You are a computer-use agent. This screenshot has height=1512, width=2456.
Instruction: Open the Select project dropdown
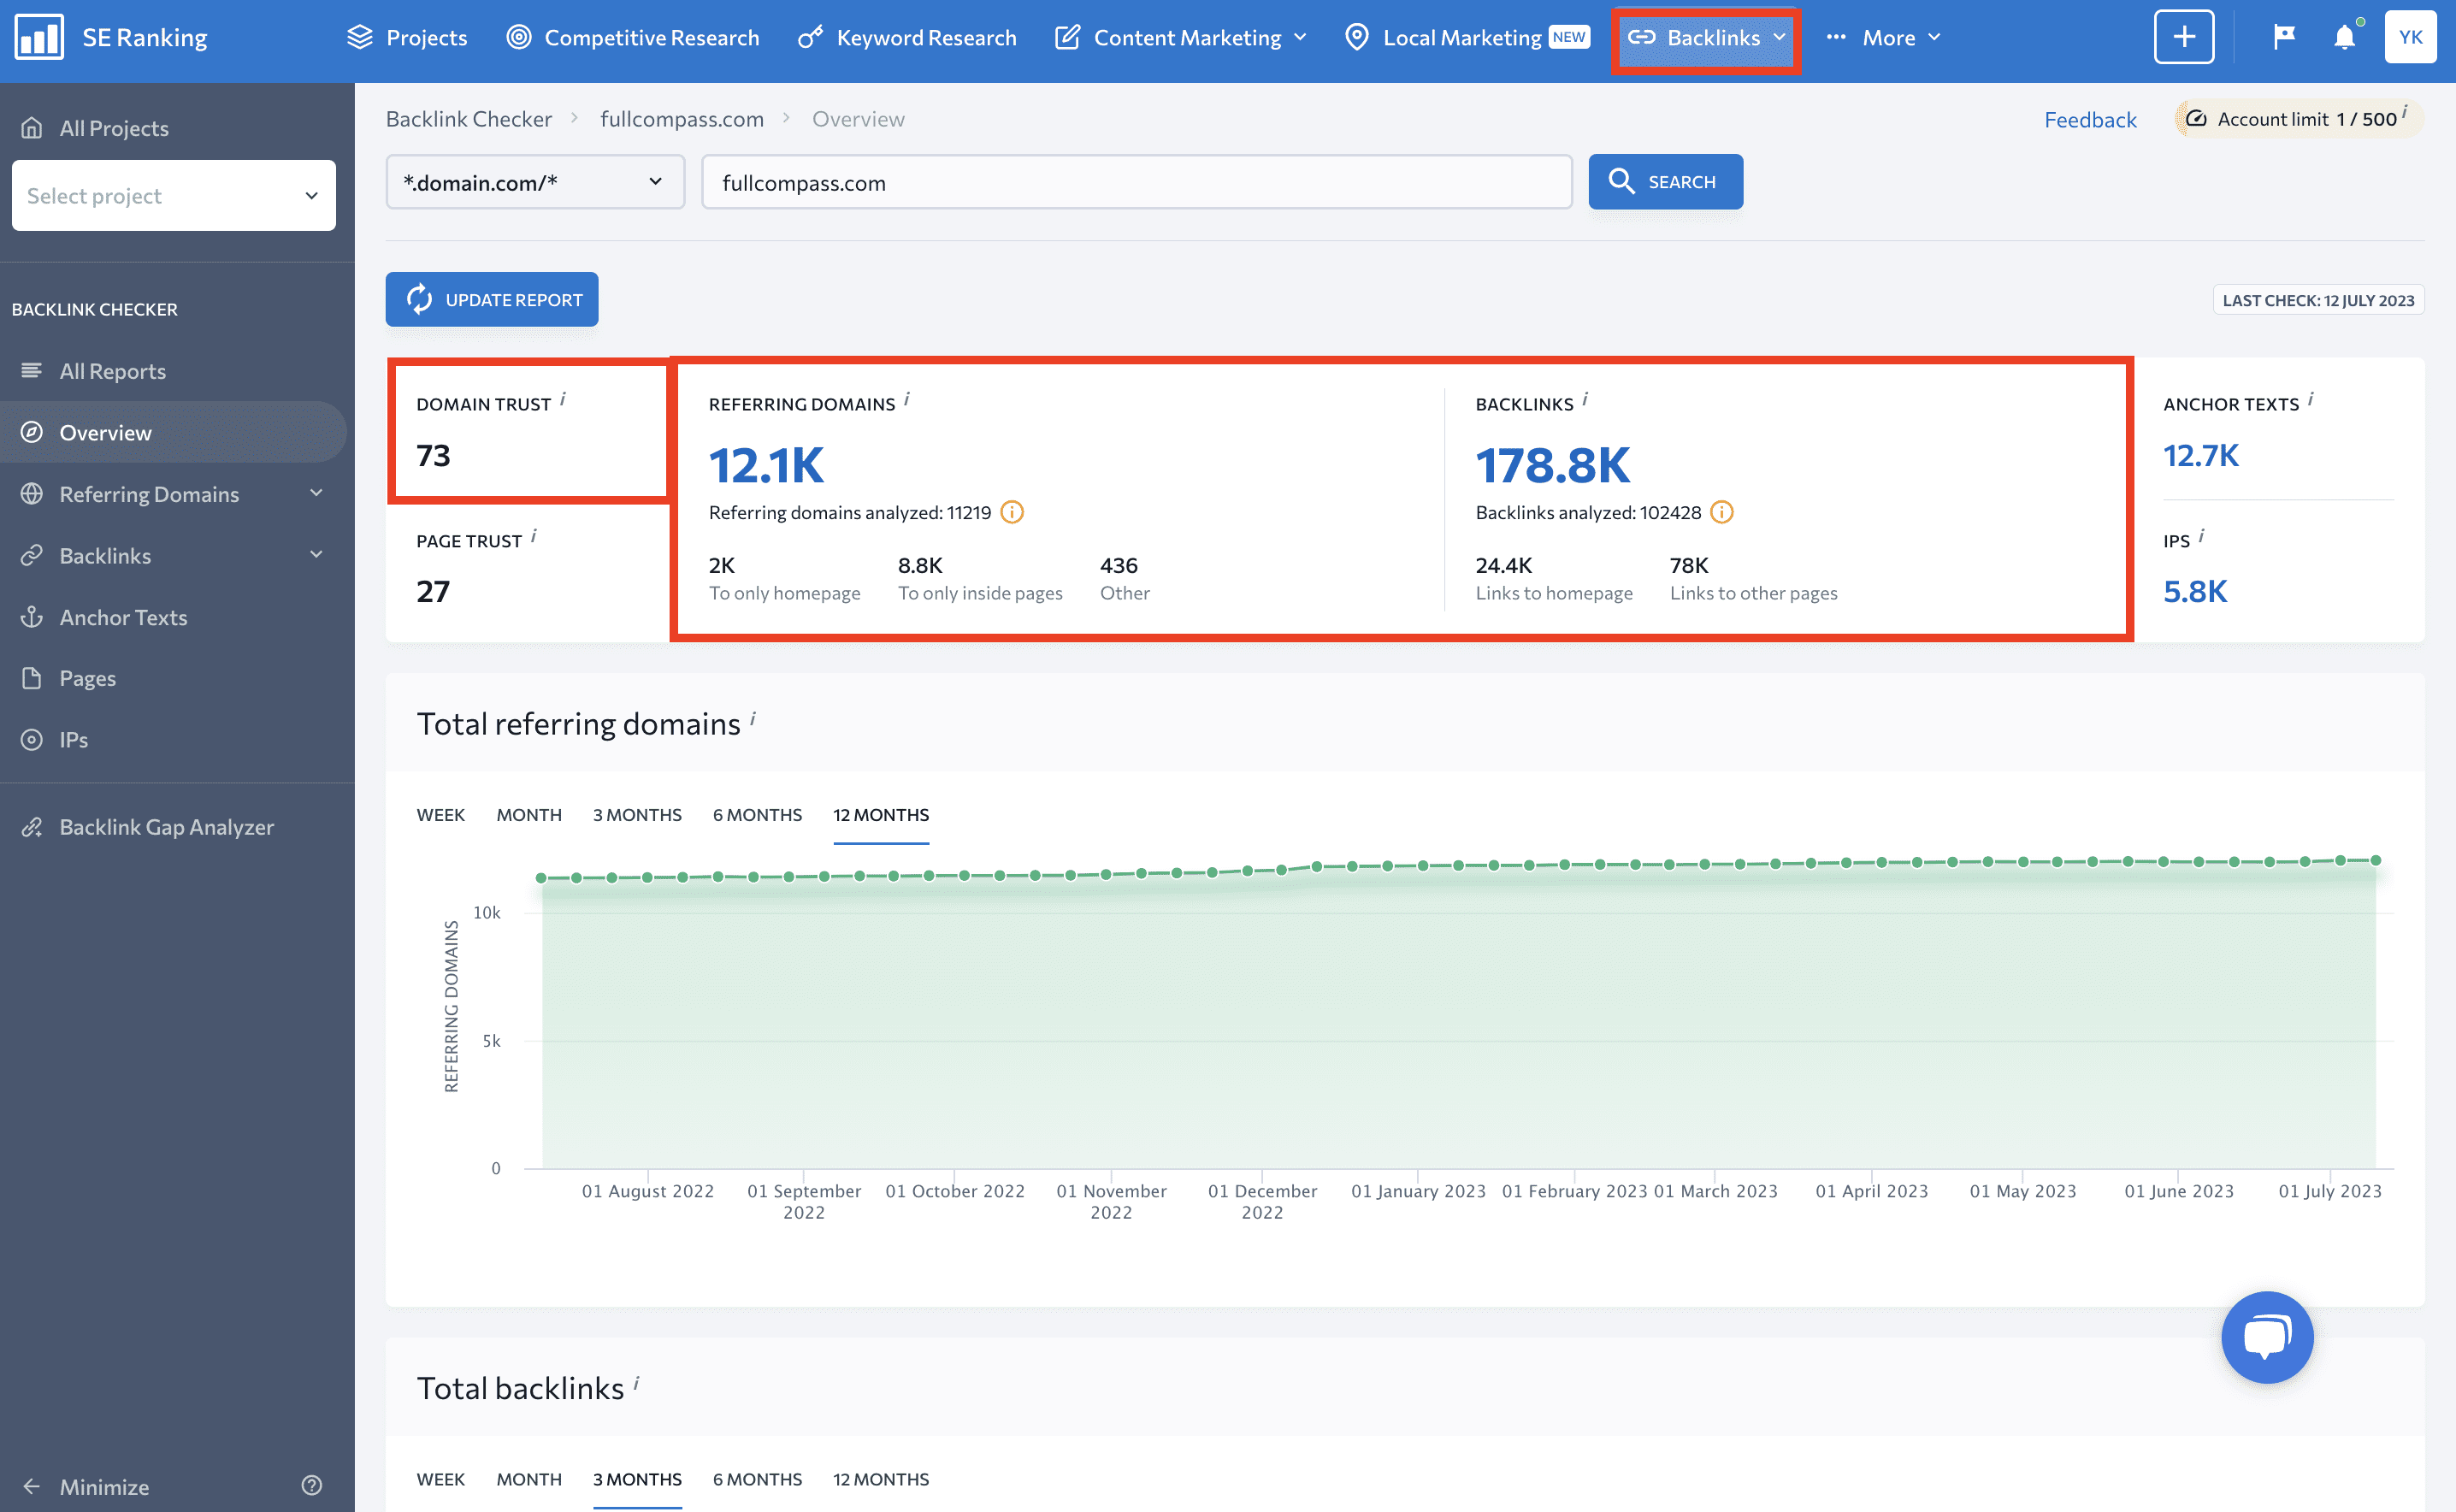pos(174,195)
